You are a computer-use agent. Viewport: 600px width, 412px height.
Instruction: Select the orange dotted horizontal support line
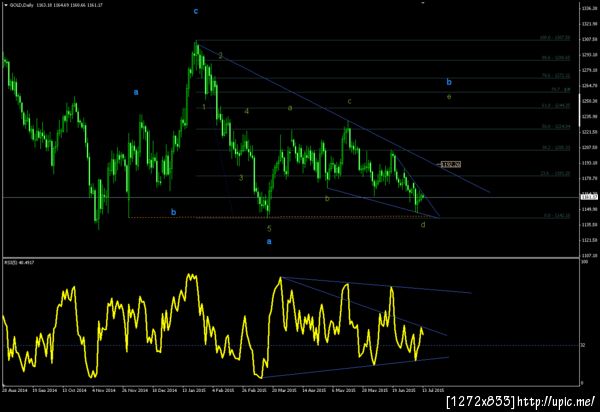point(283,217)
